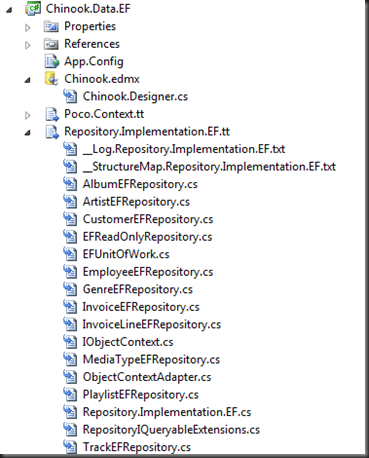
Task: Select the ObjectContextAdapter.cs file name
Action: (147, 377)
